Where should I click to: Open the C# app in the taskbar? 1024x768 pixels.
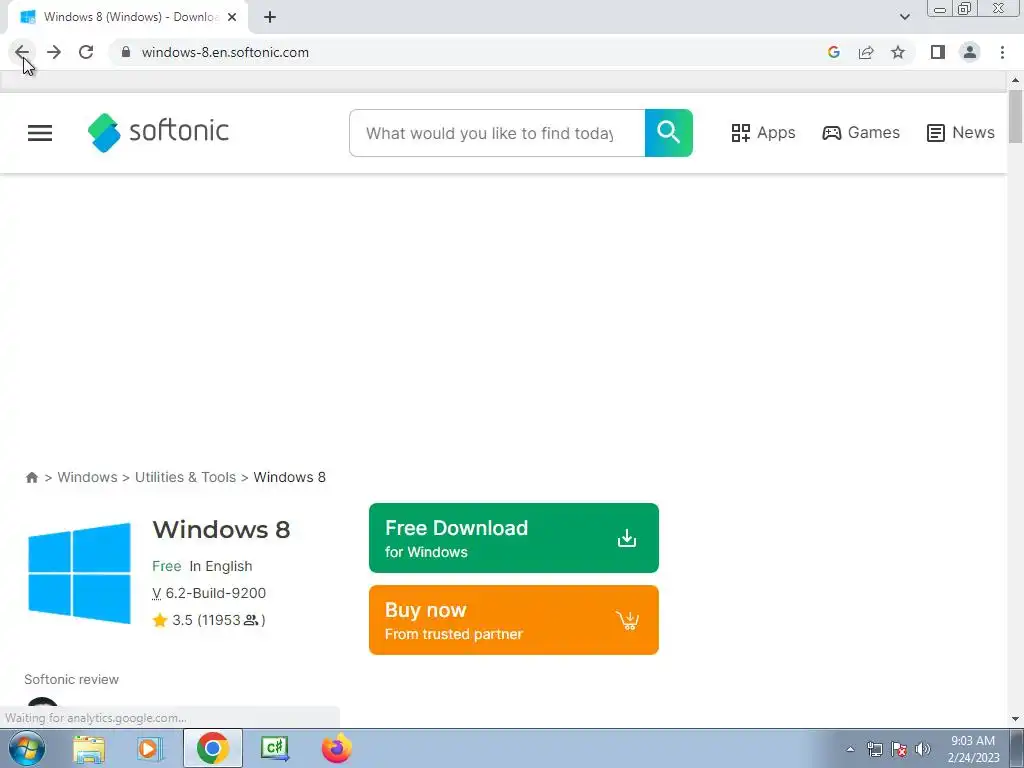coord(275,748)
